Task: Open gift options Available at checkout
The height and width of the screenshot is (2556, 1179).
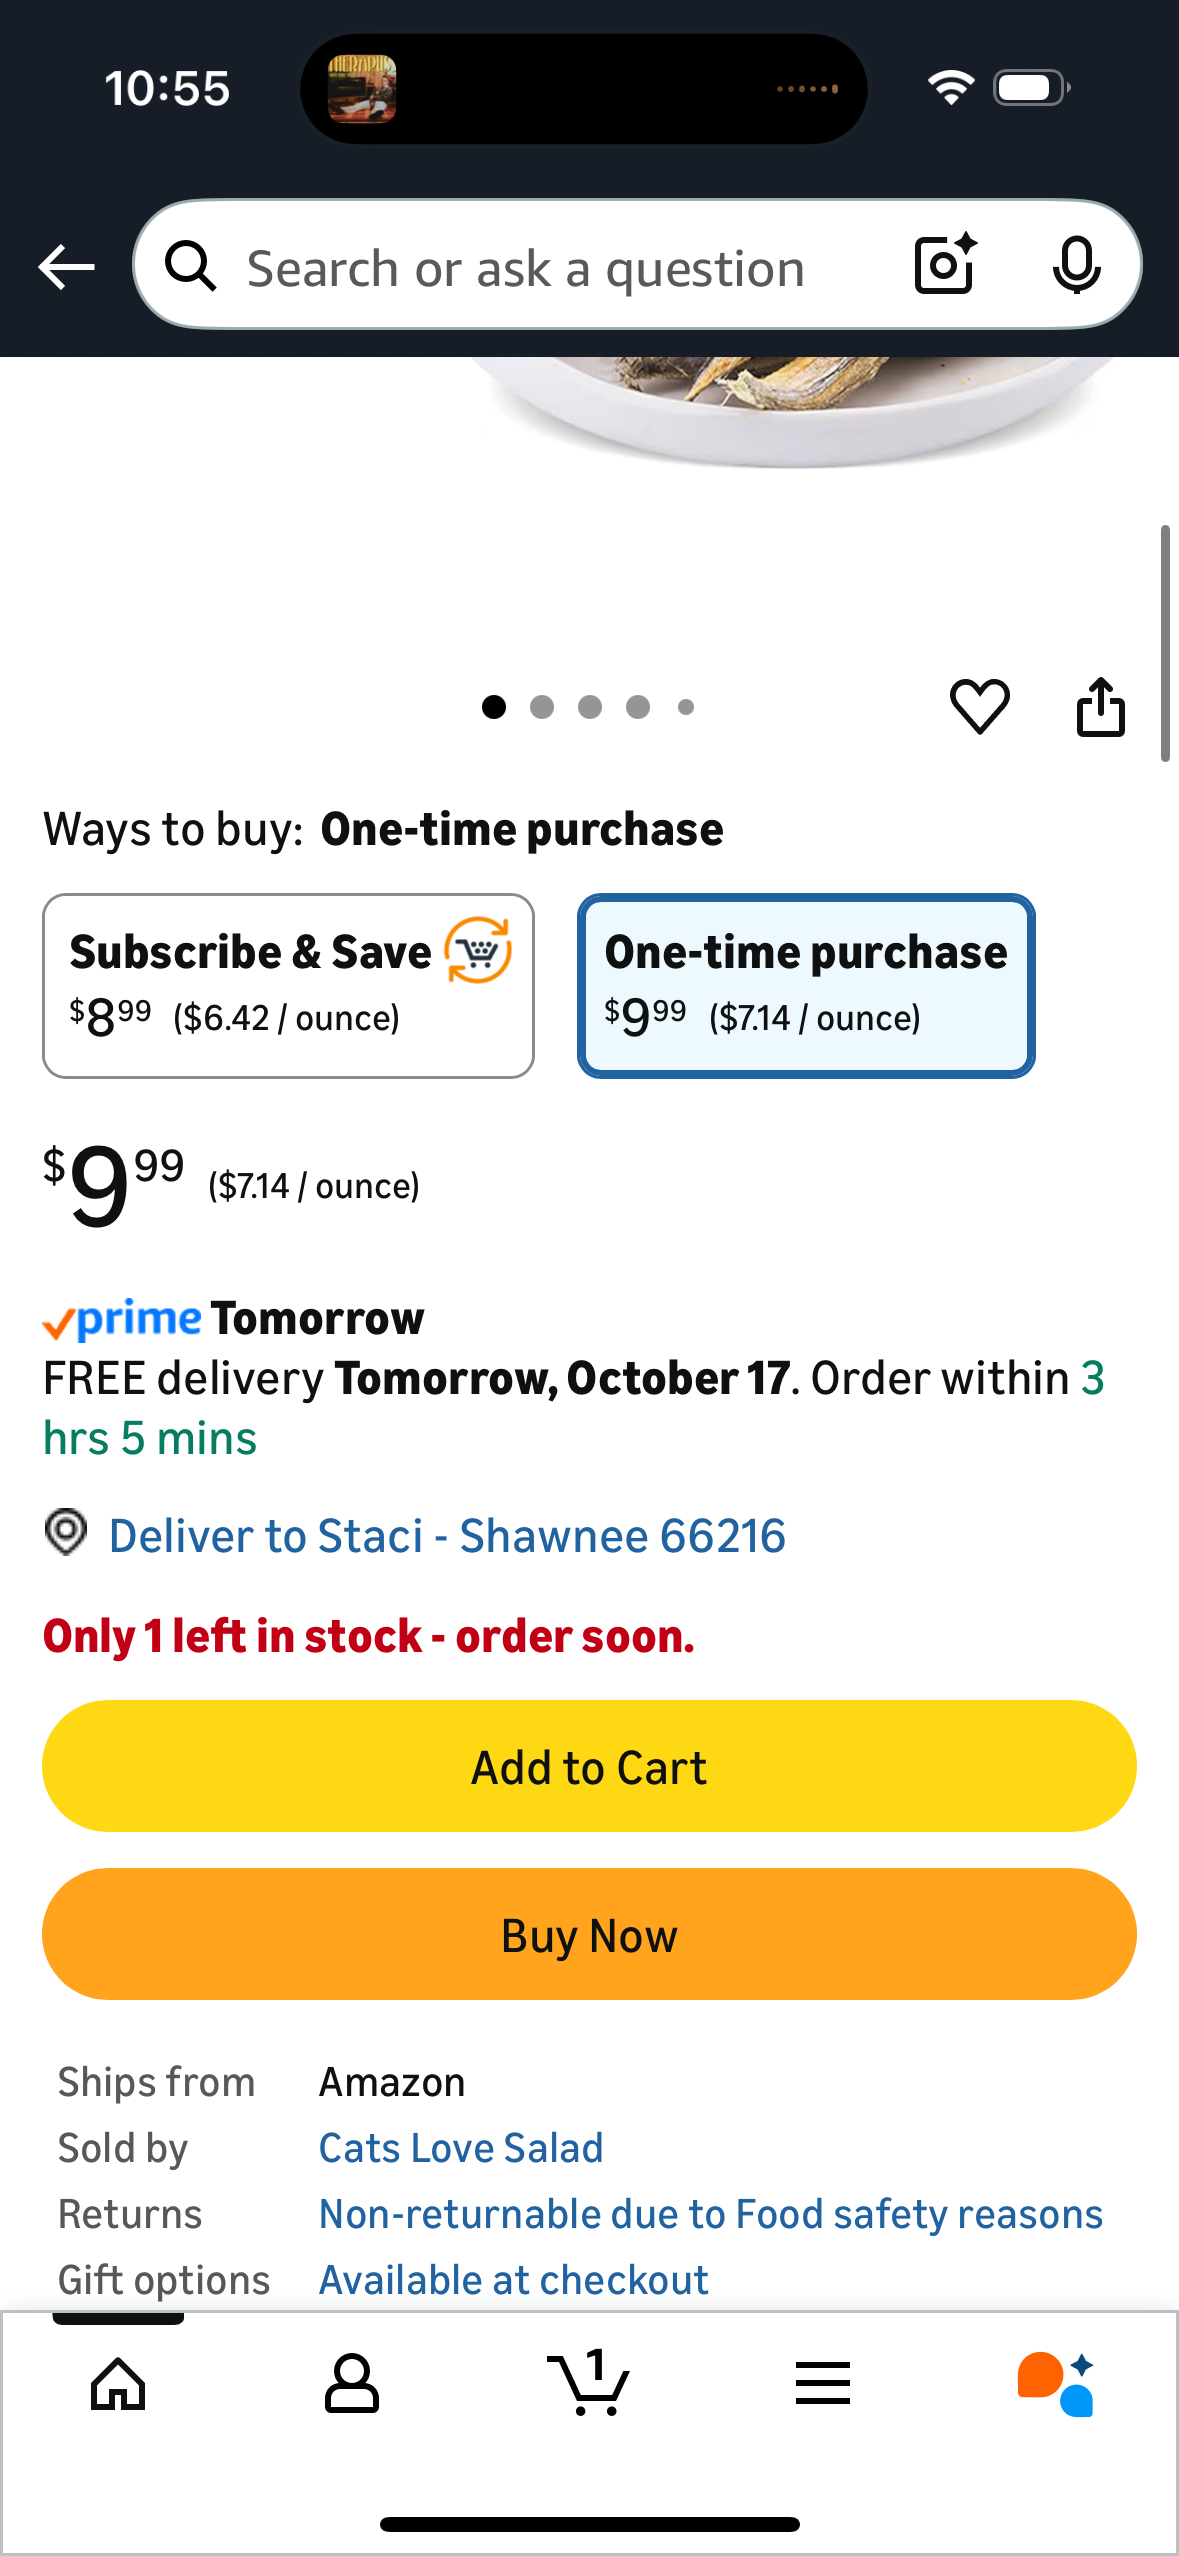Action: tap(513, 2280)
